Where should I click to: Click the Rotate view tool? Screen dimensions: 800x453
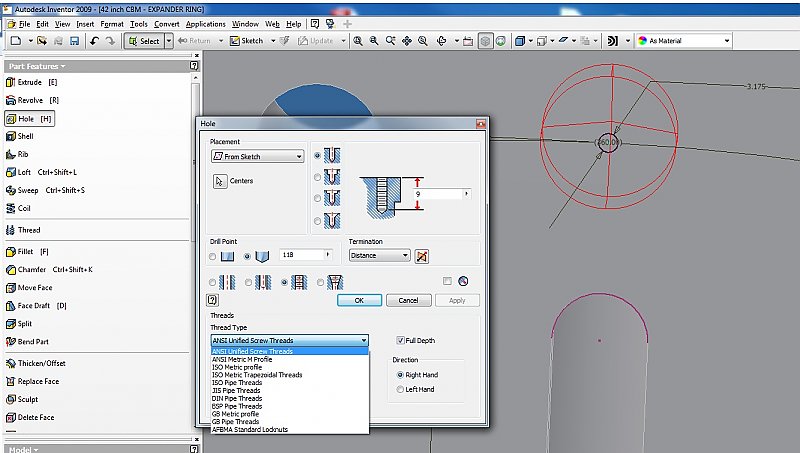click(442, 41)
